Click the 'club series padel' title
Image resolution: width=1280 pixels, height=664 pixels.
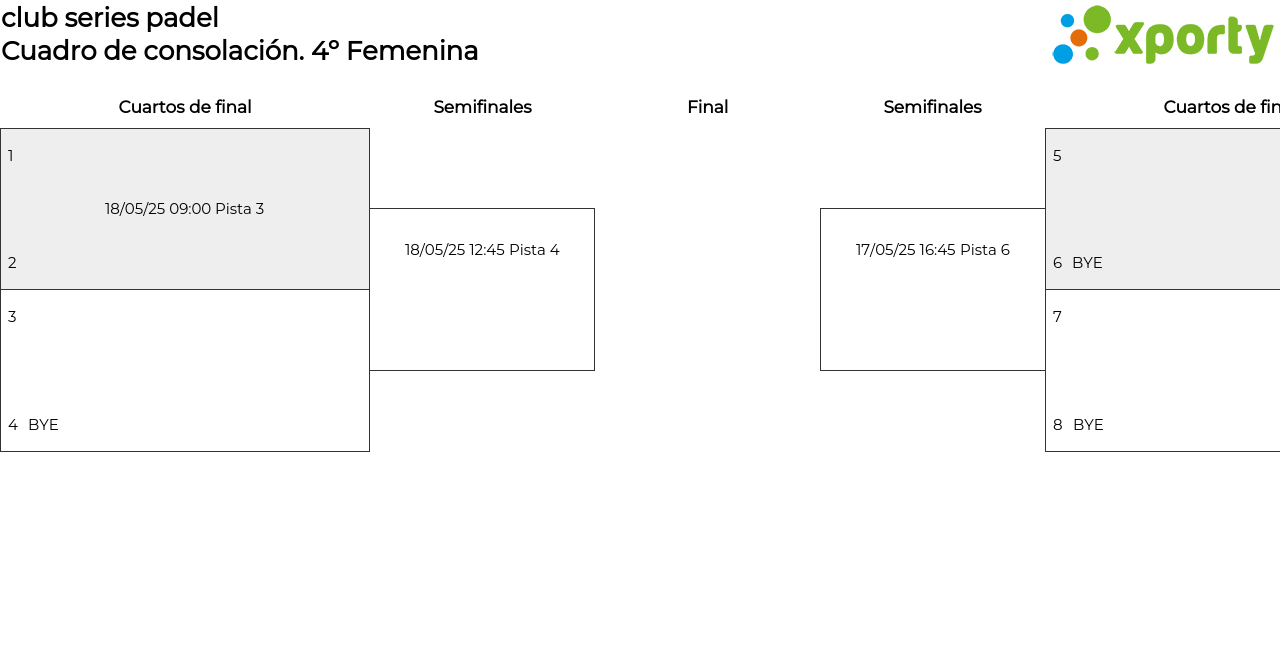[x=110, y=18]
